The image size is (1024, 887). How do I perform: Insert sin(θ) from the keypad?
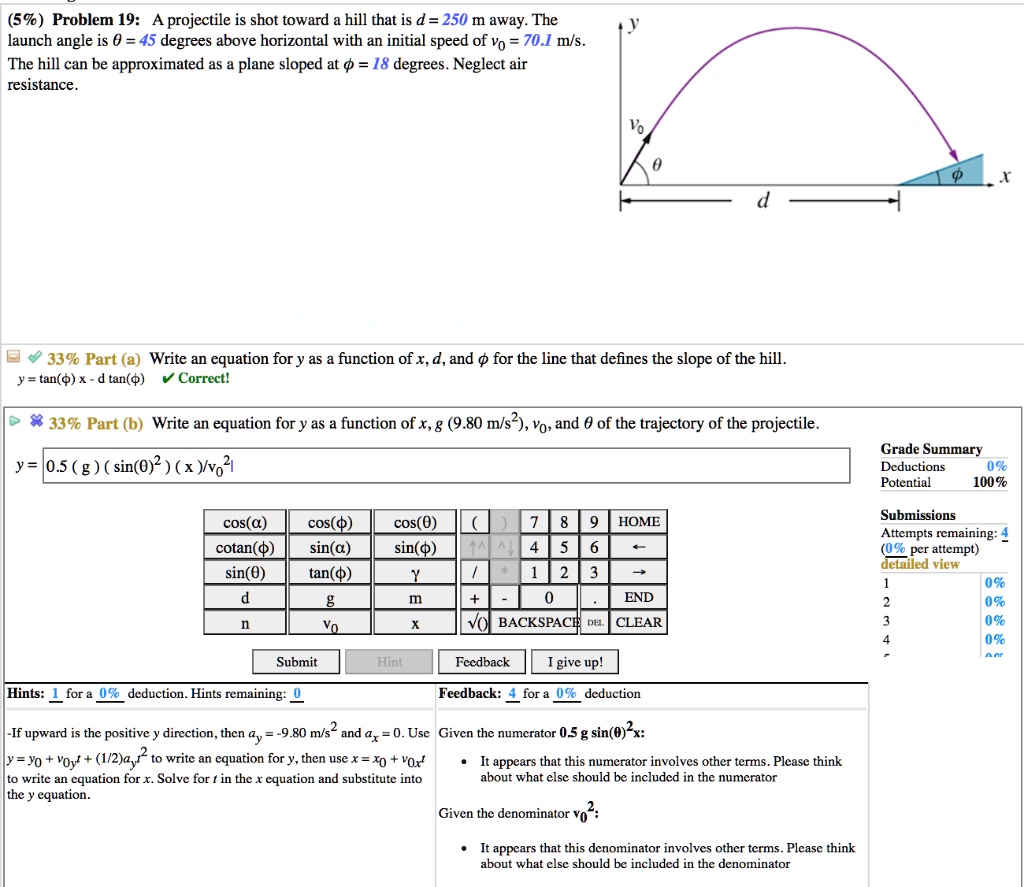click(x=245, y=573)
